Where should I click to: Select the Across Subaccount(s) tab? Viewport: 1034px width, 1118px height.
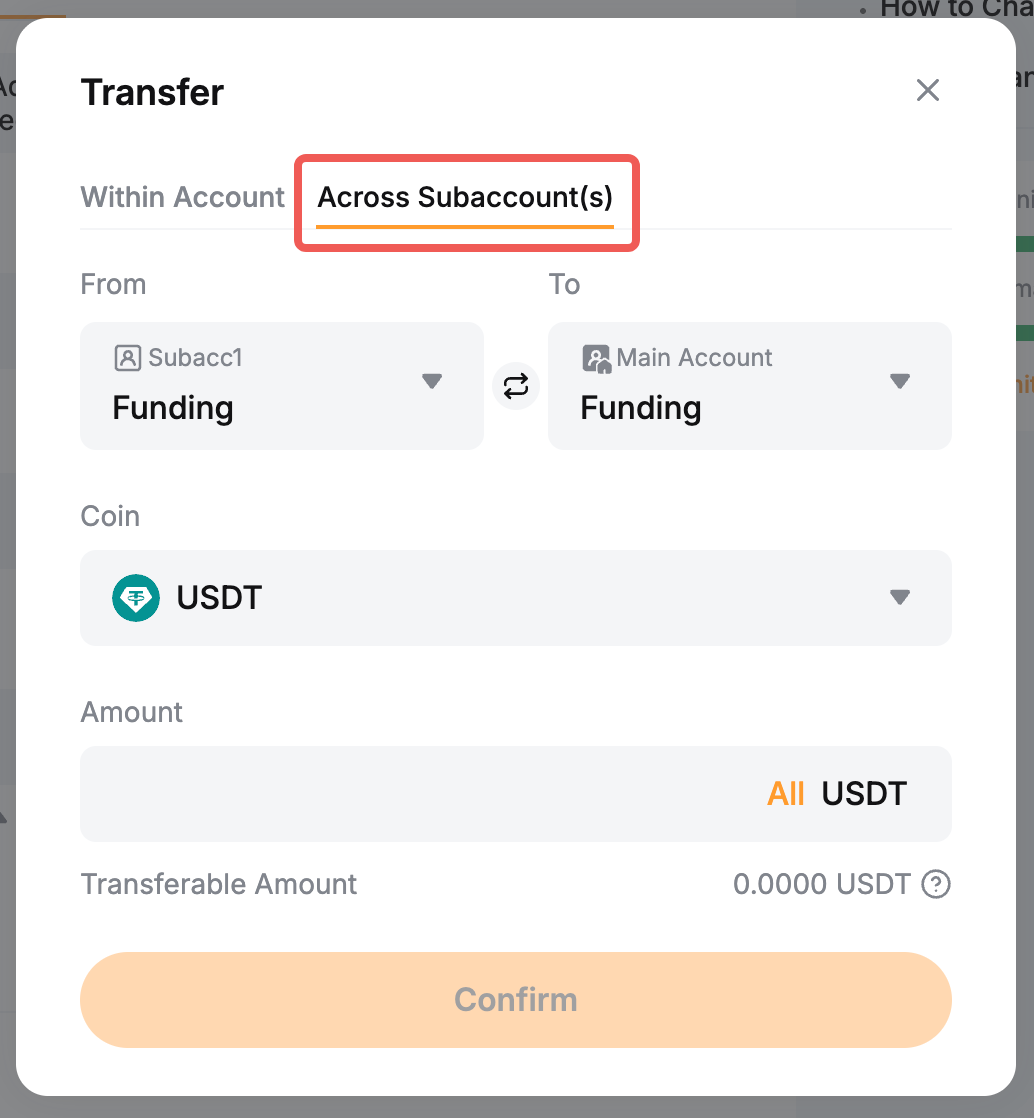pyautogui.click(x=465, y=197)
